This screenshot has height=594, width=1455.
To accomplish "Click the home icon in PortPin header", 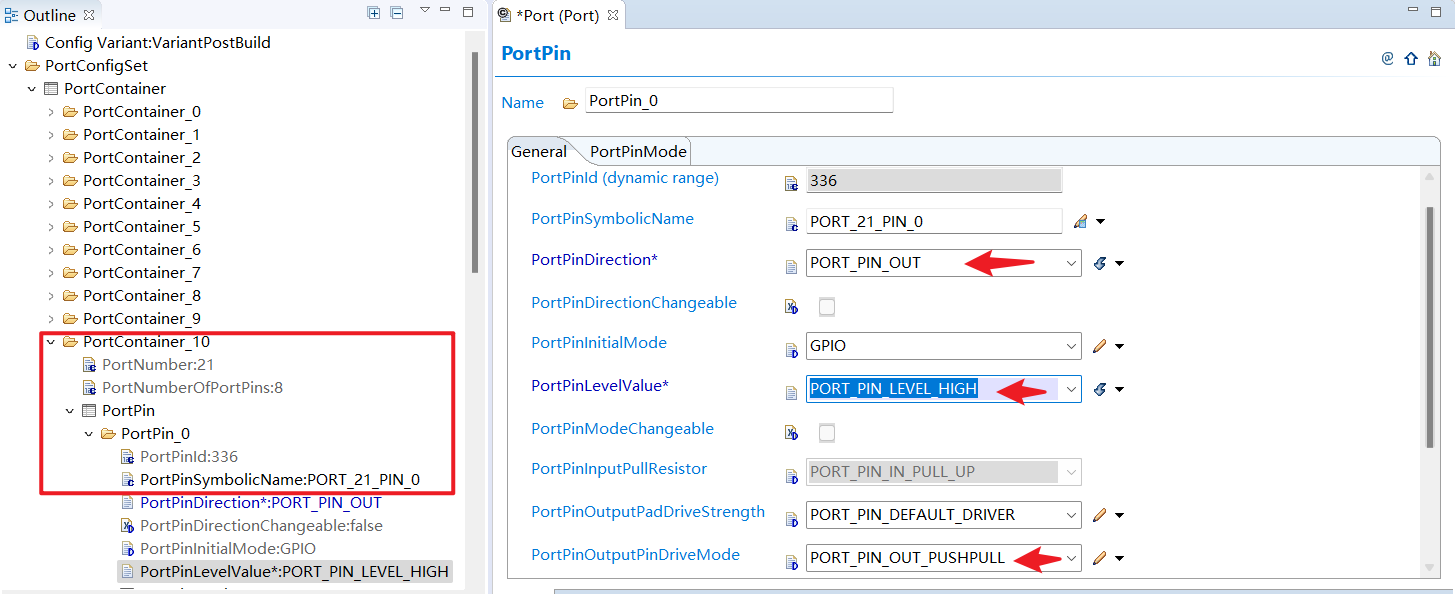I will click(1434, 58).
